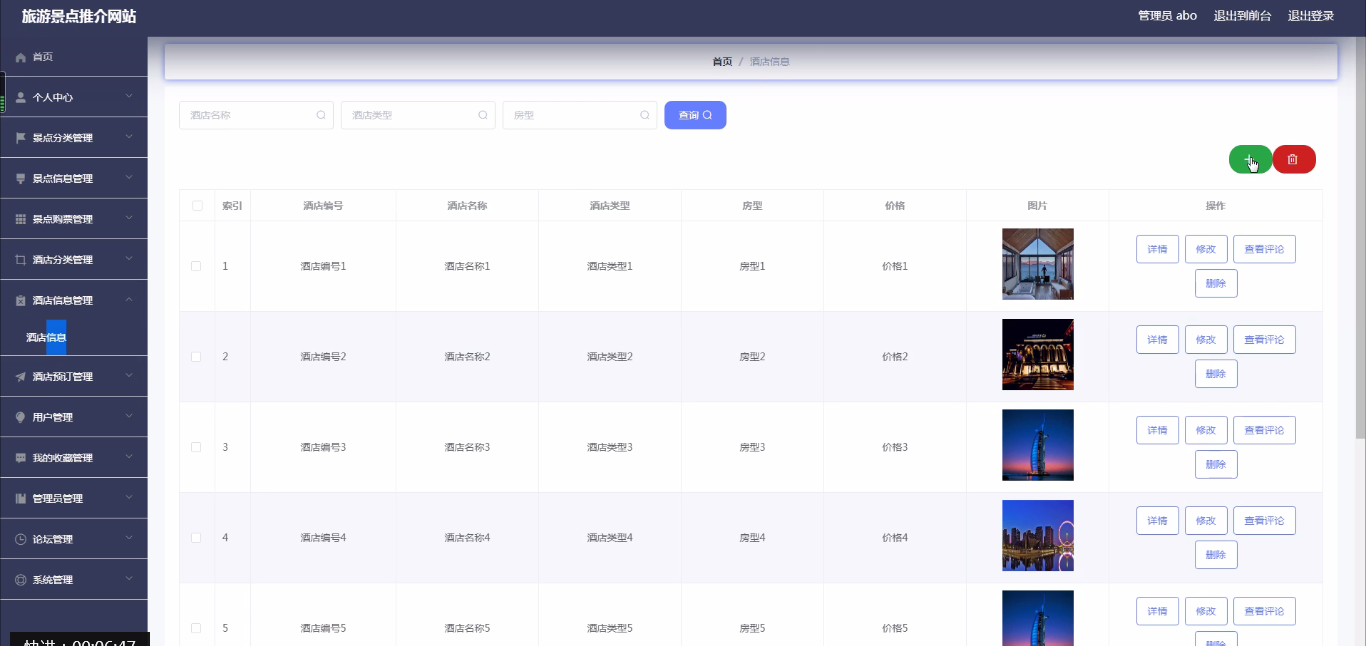Open the hotel image thumbnail in row 4

[1038, 536]
